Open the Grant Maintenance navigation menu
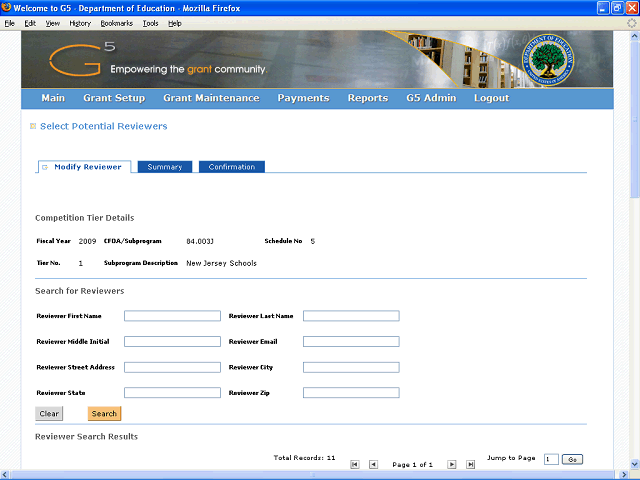640x480 pixels. tap(211, 98)
